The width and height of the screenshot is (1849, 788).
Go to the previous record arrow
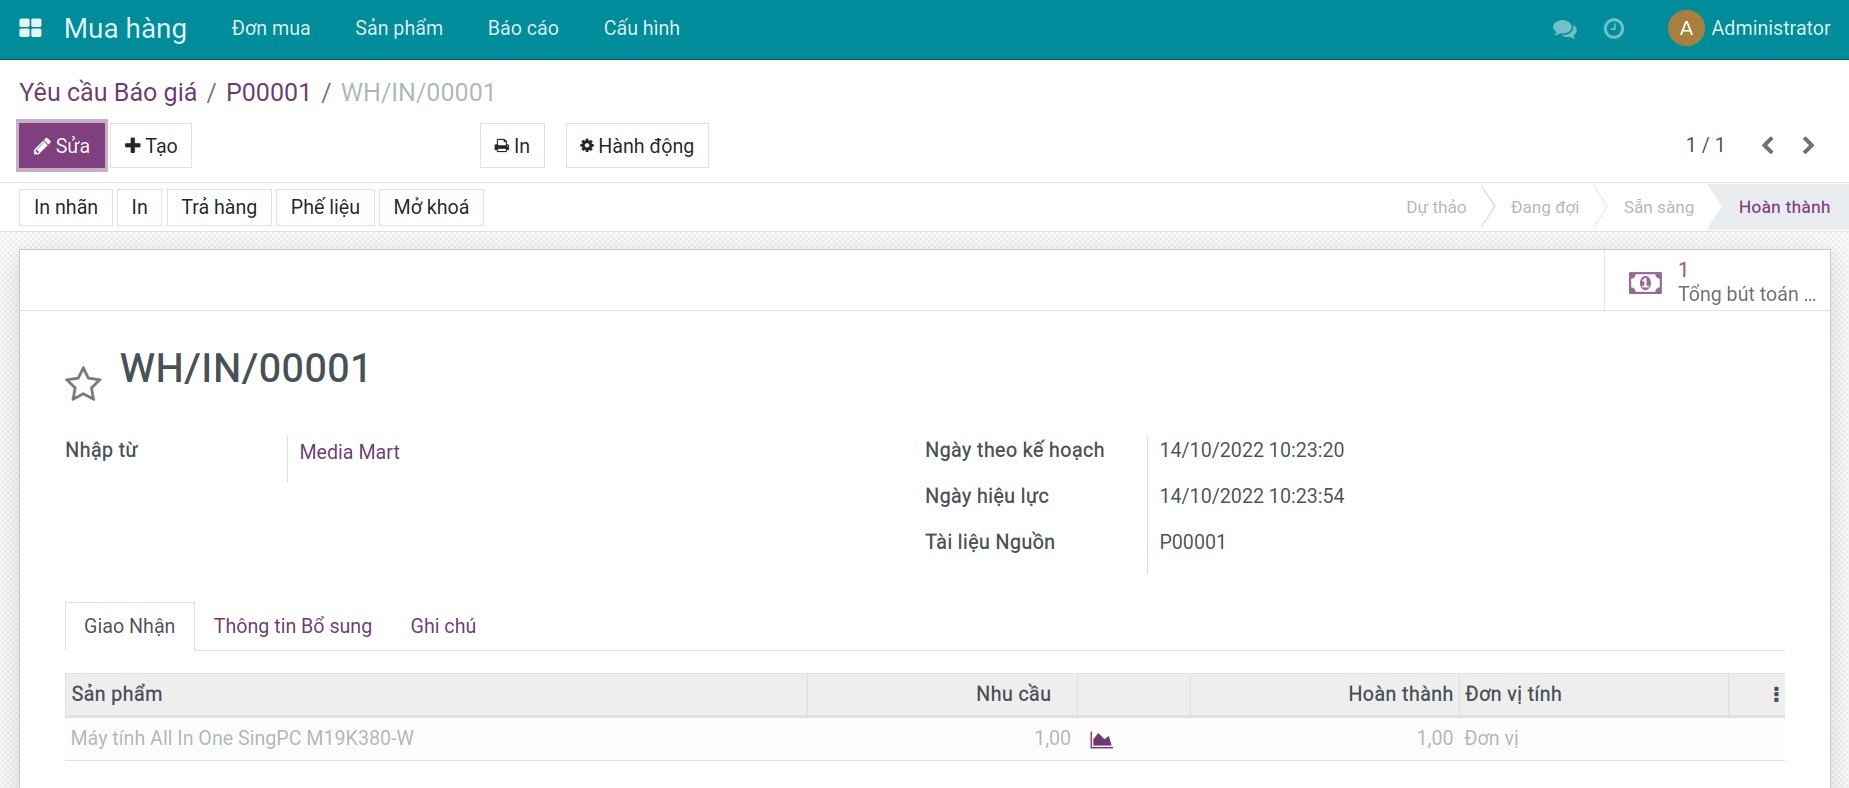[1767, 146]
